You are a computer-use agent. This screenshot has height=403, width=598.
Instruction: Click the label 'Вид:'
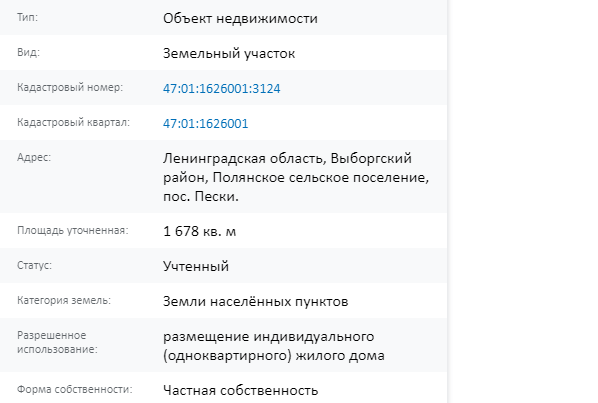(x=28, y=52)
